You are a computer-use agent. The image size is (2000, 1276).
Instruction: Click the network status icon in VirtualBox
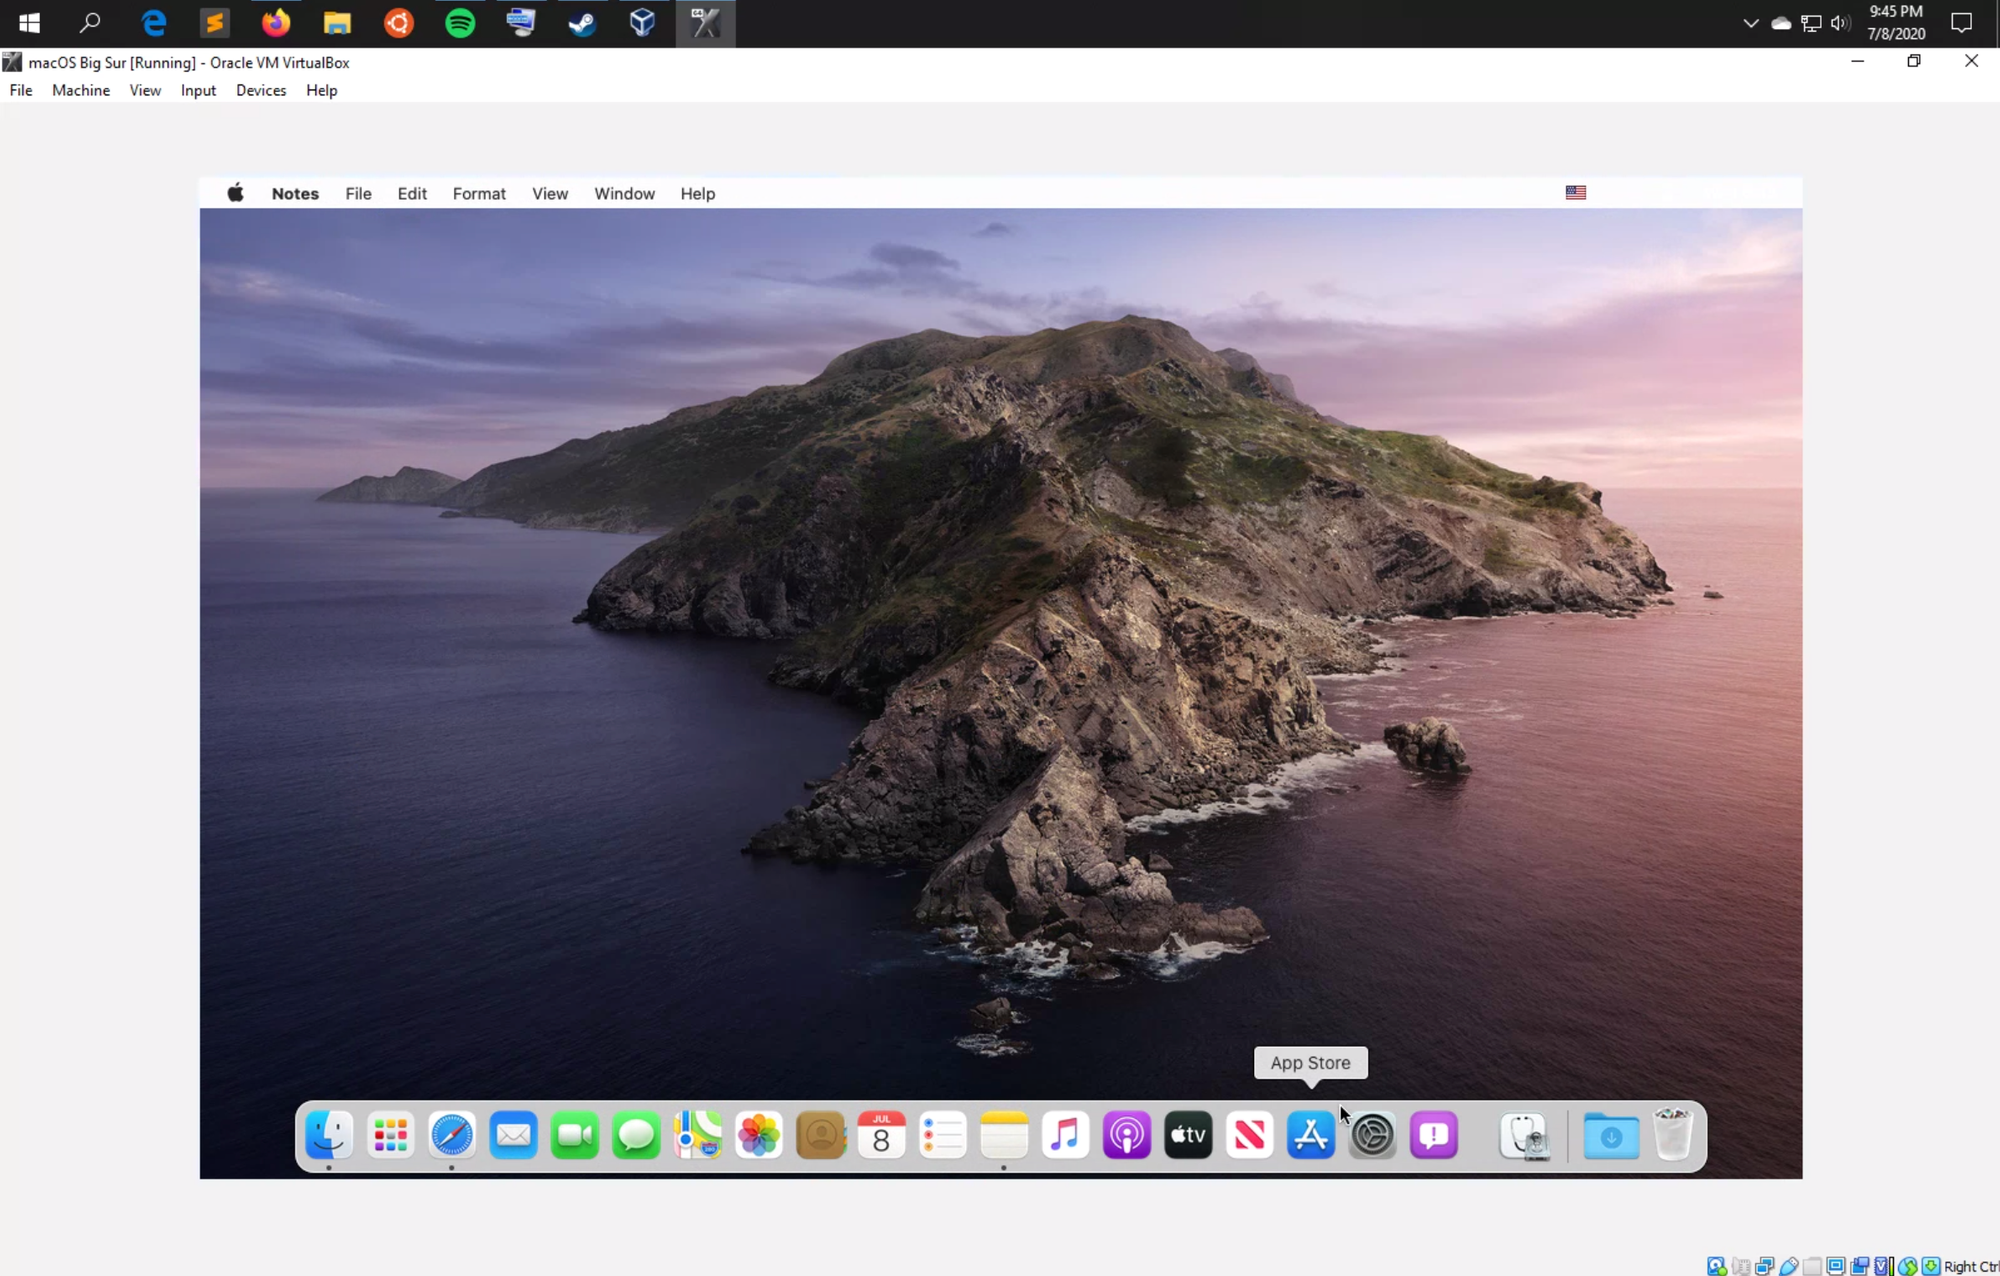(x=1764, y=1266)
